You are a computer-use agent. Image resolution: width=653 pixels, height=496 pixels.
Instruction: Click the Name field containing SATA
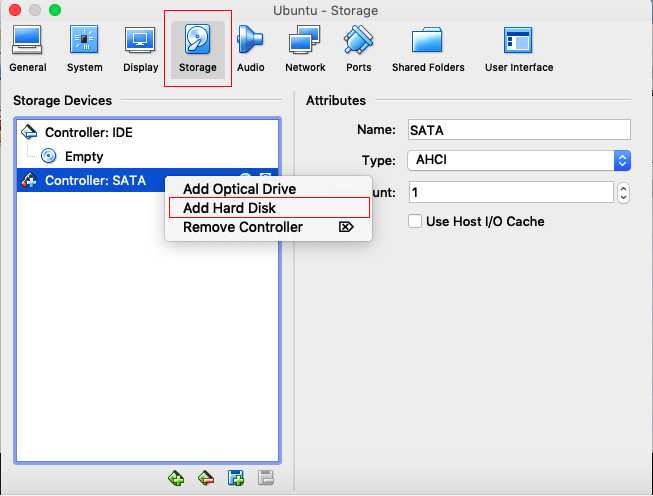coord(519,130)
